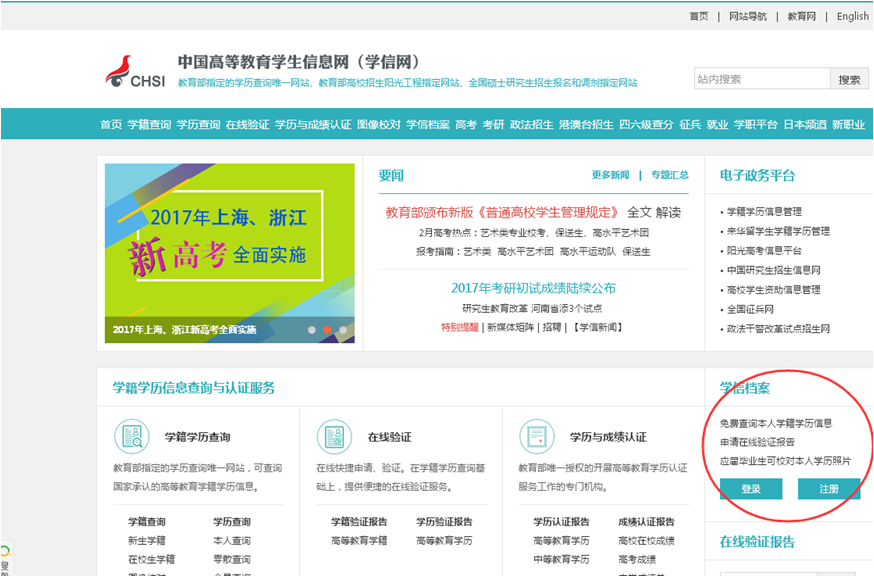This screenshot has width=874, height=577.
Task: Click 成绩认证报告 link
Action: pos(647,522)
